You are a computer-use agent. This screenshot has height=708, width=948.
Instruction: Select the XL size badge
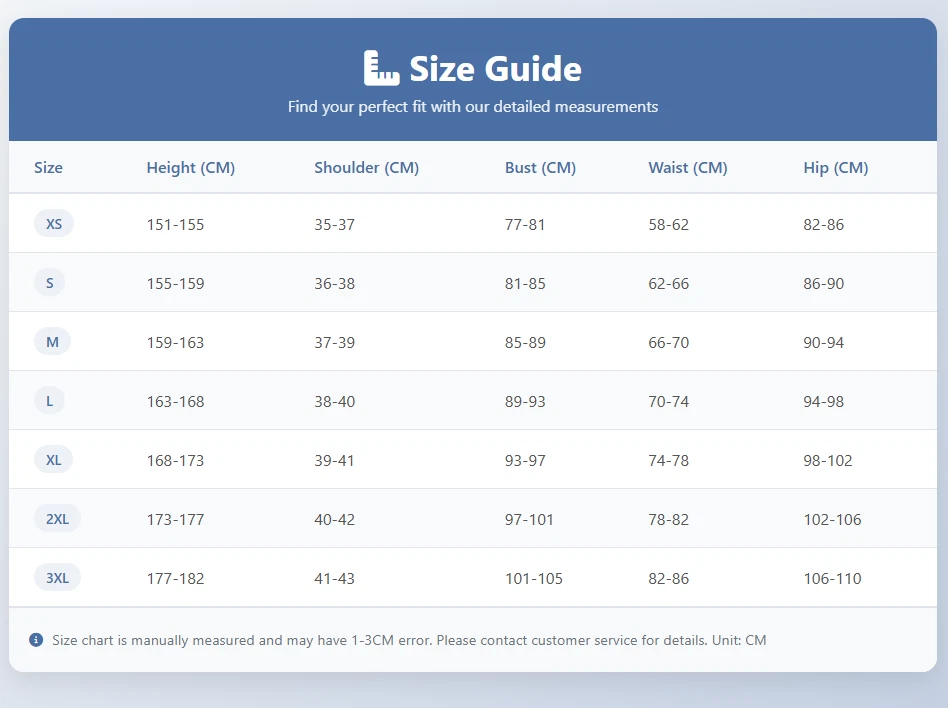point(54,460)
